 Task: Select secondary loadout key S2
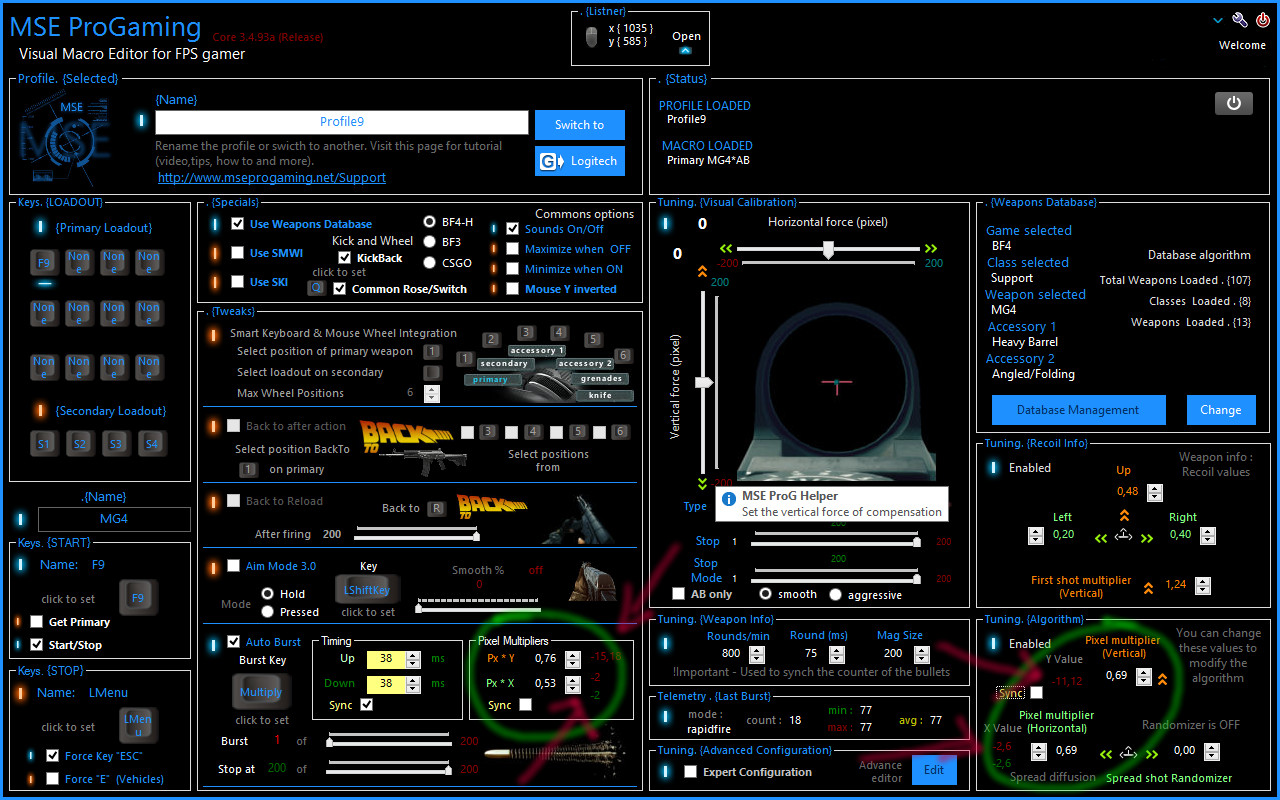click(79, 443)
